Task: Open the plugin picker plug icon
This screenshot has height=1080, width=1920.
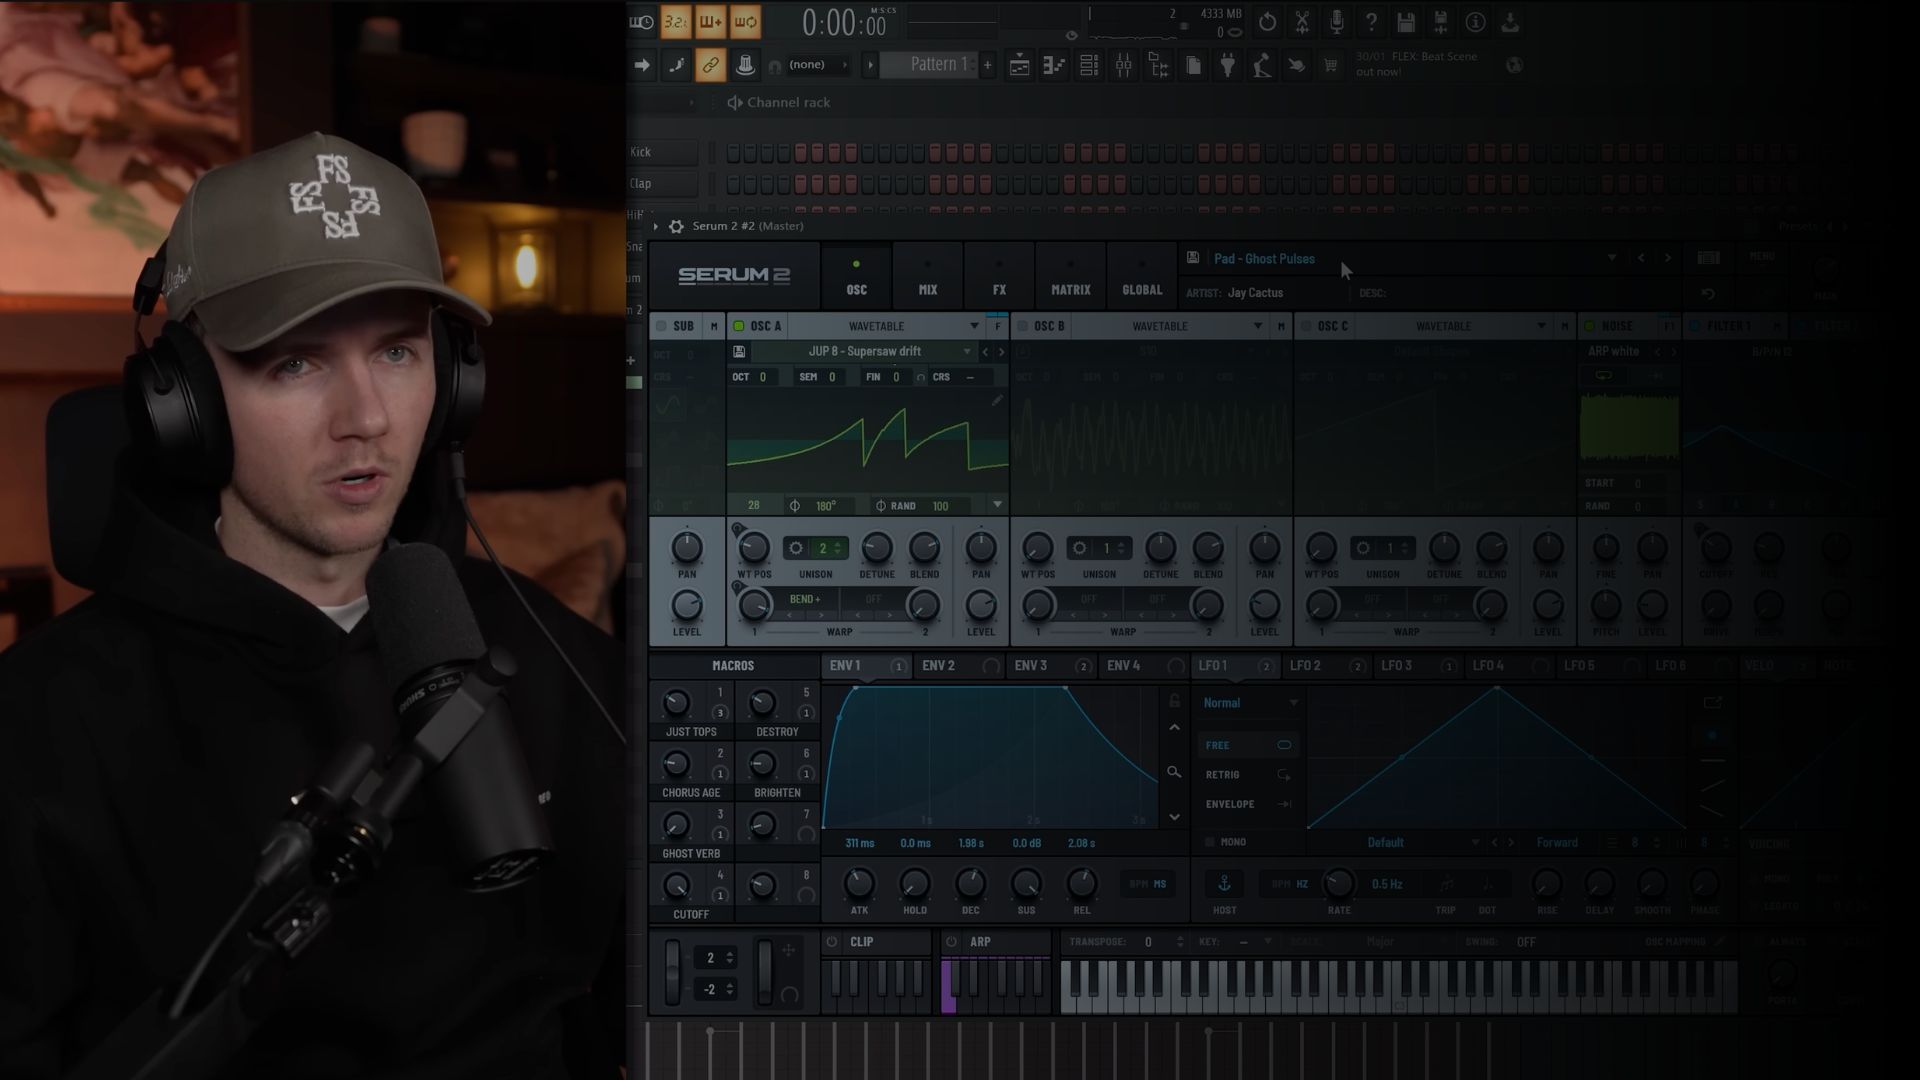Action: (x=1228, y=66)
